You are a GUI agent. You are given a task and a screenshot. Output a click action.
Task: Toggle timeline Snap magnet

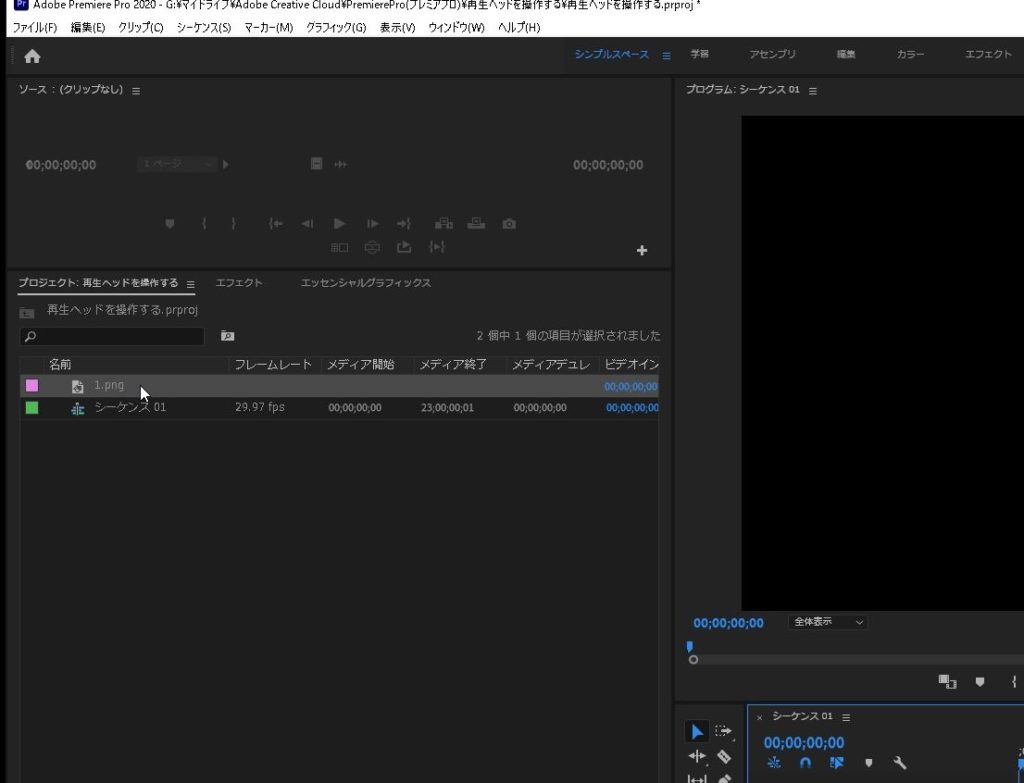805,763
